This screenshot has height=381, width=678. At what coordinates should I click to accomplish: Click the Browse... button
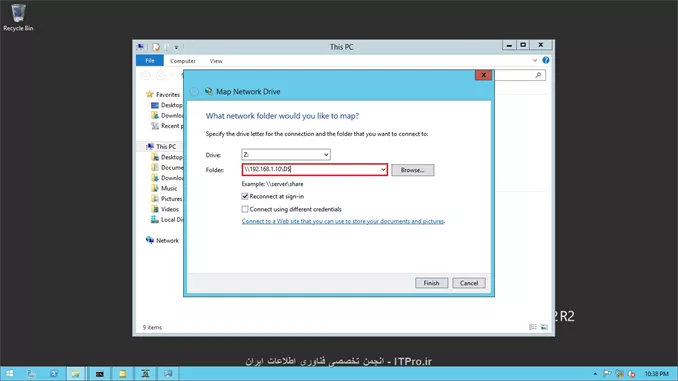pyautogui.click(x=413, y=170)
